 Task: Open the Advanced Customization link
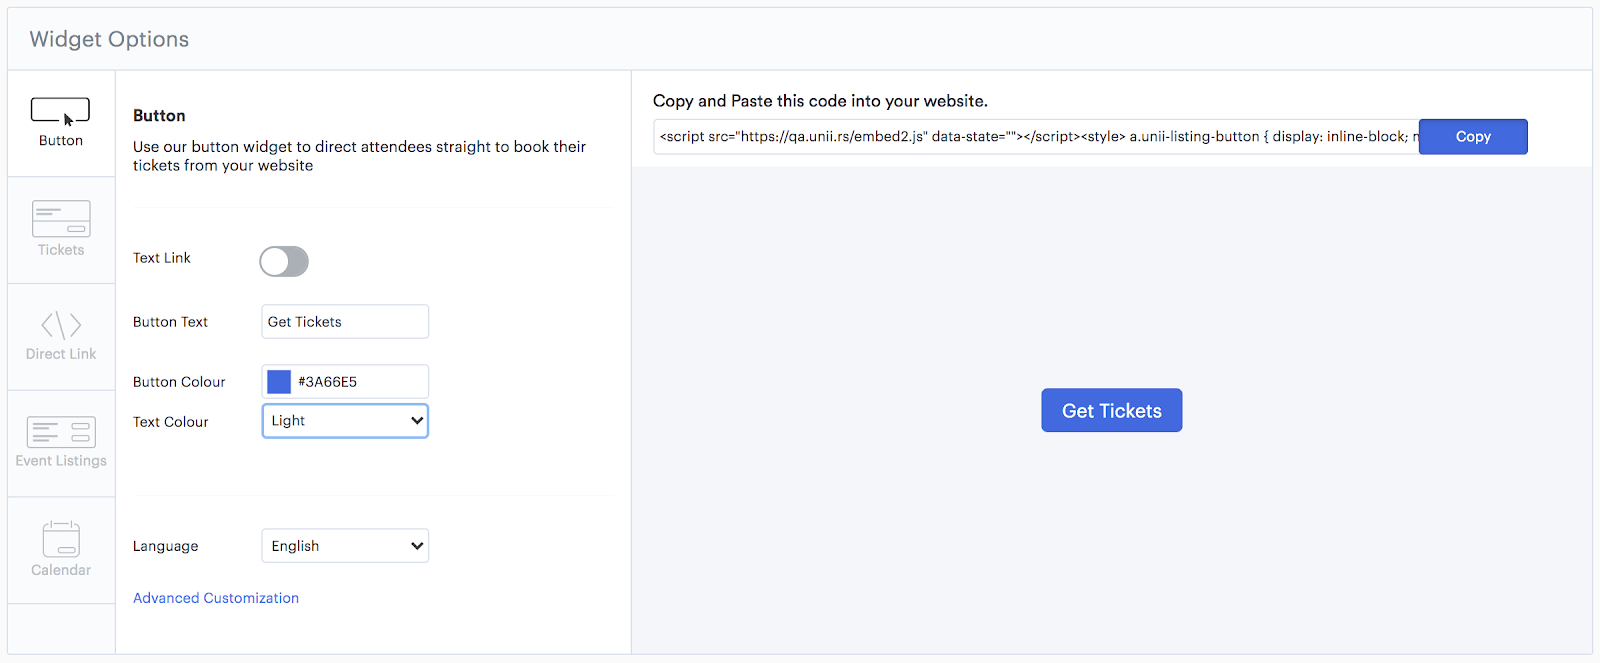point(216,598)
